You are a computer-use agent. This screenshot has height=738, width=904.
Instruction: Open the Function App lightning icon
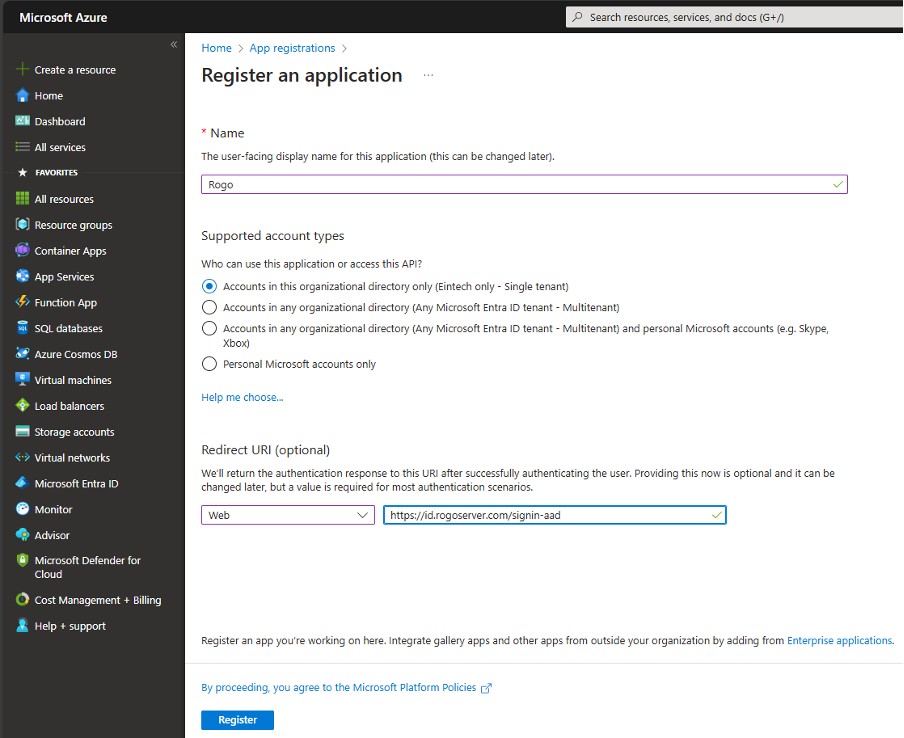22,302
